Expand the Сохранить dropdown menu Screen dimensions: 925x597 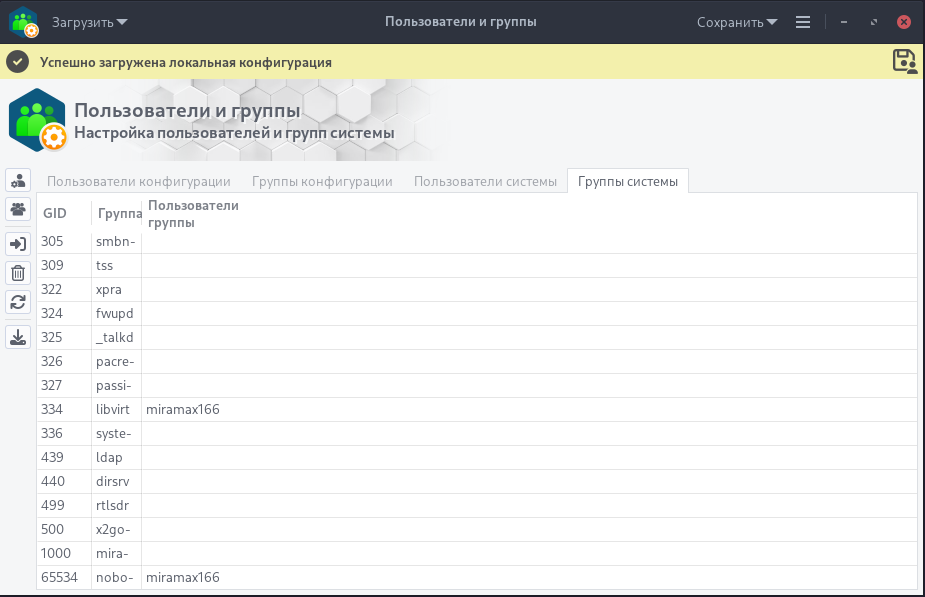(x=737, y=22)
